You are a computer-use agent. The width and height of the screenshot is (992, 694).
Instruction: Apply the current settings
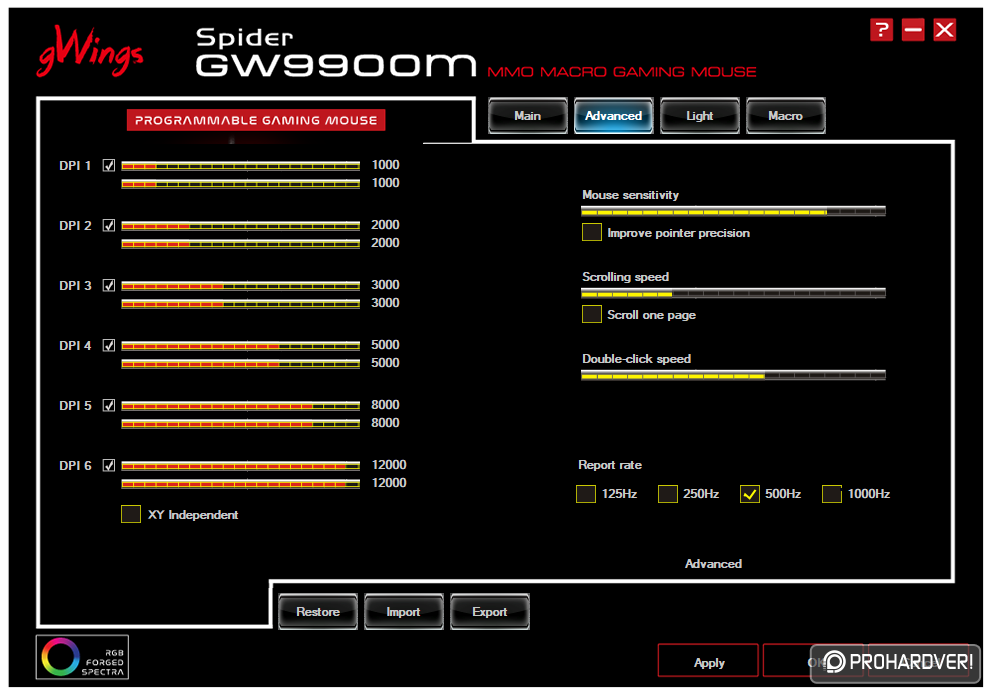[709, 662]
